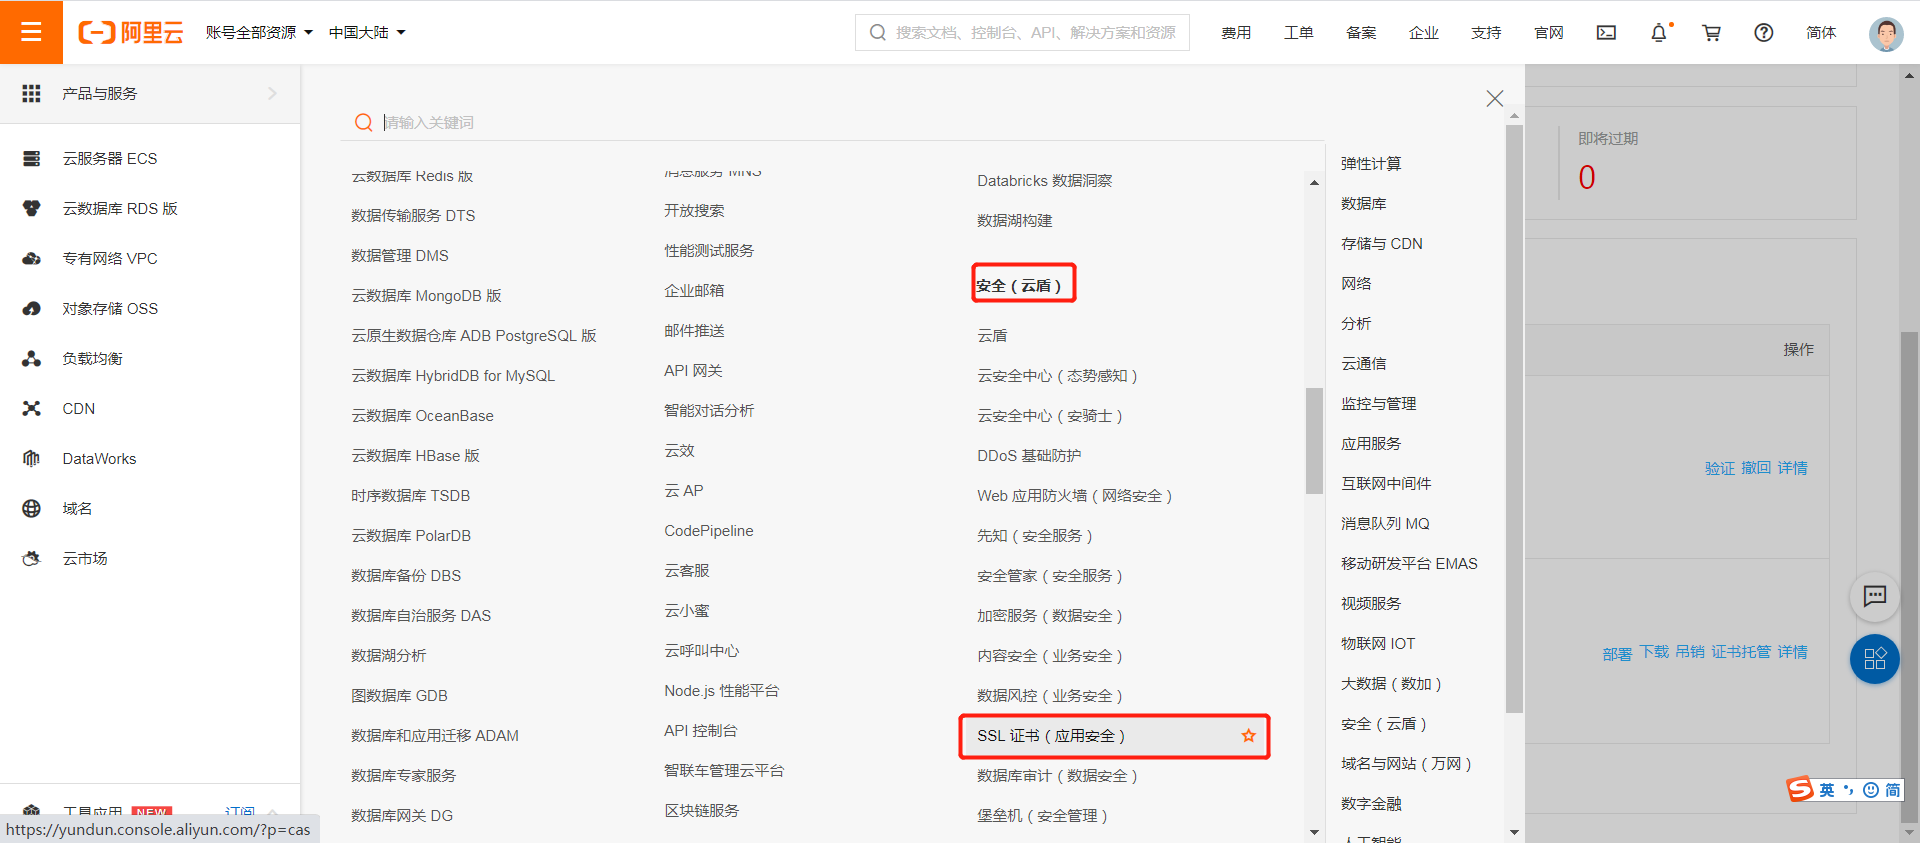Open the Cloud Shell terminal icon
Screen dimensions: 1920x843
point(1606,33)
